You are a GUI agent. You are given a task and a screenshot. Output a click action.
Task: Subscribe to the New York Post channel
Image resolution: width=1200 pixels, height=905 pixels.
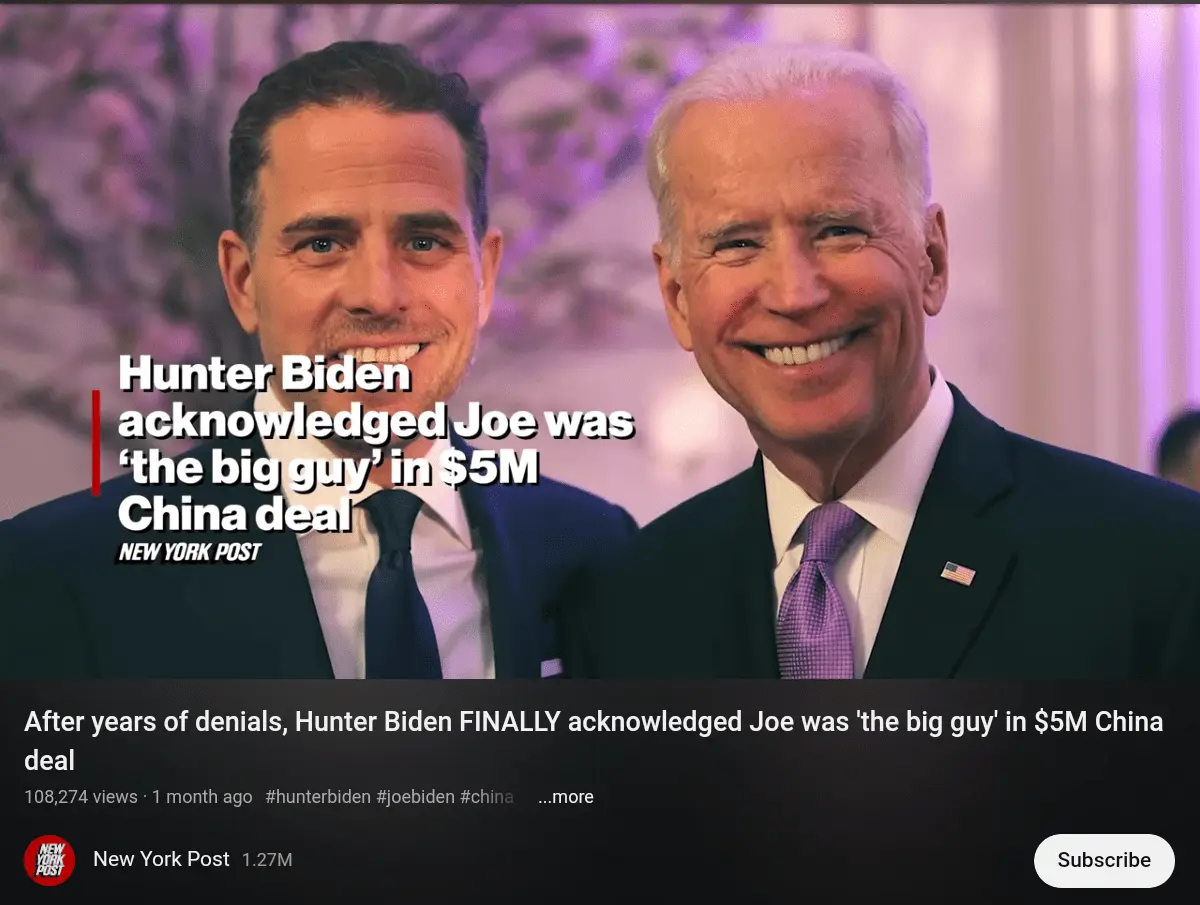(1104, 860)
